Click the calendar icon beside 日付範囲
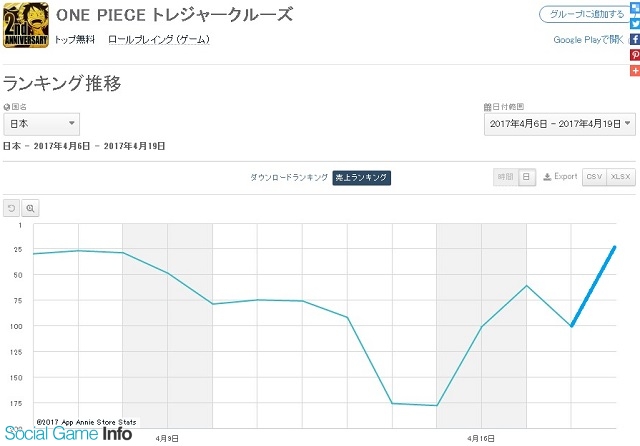640x446 pixels. coord(487,107)
